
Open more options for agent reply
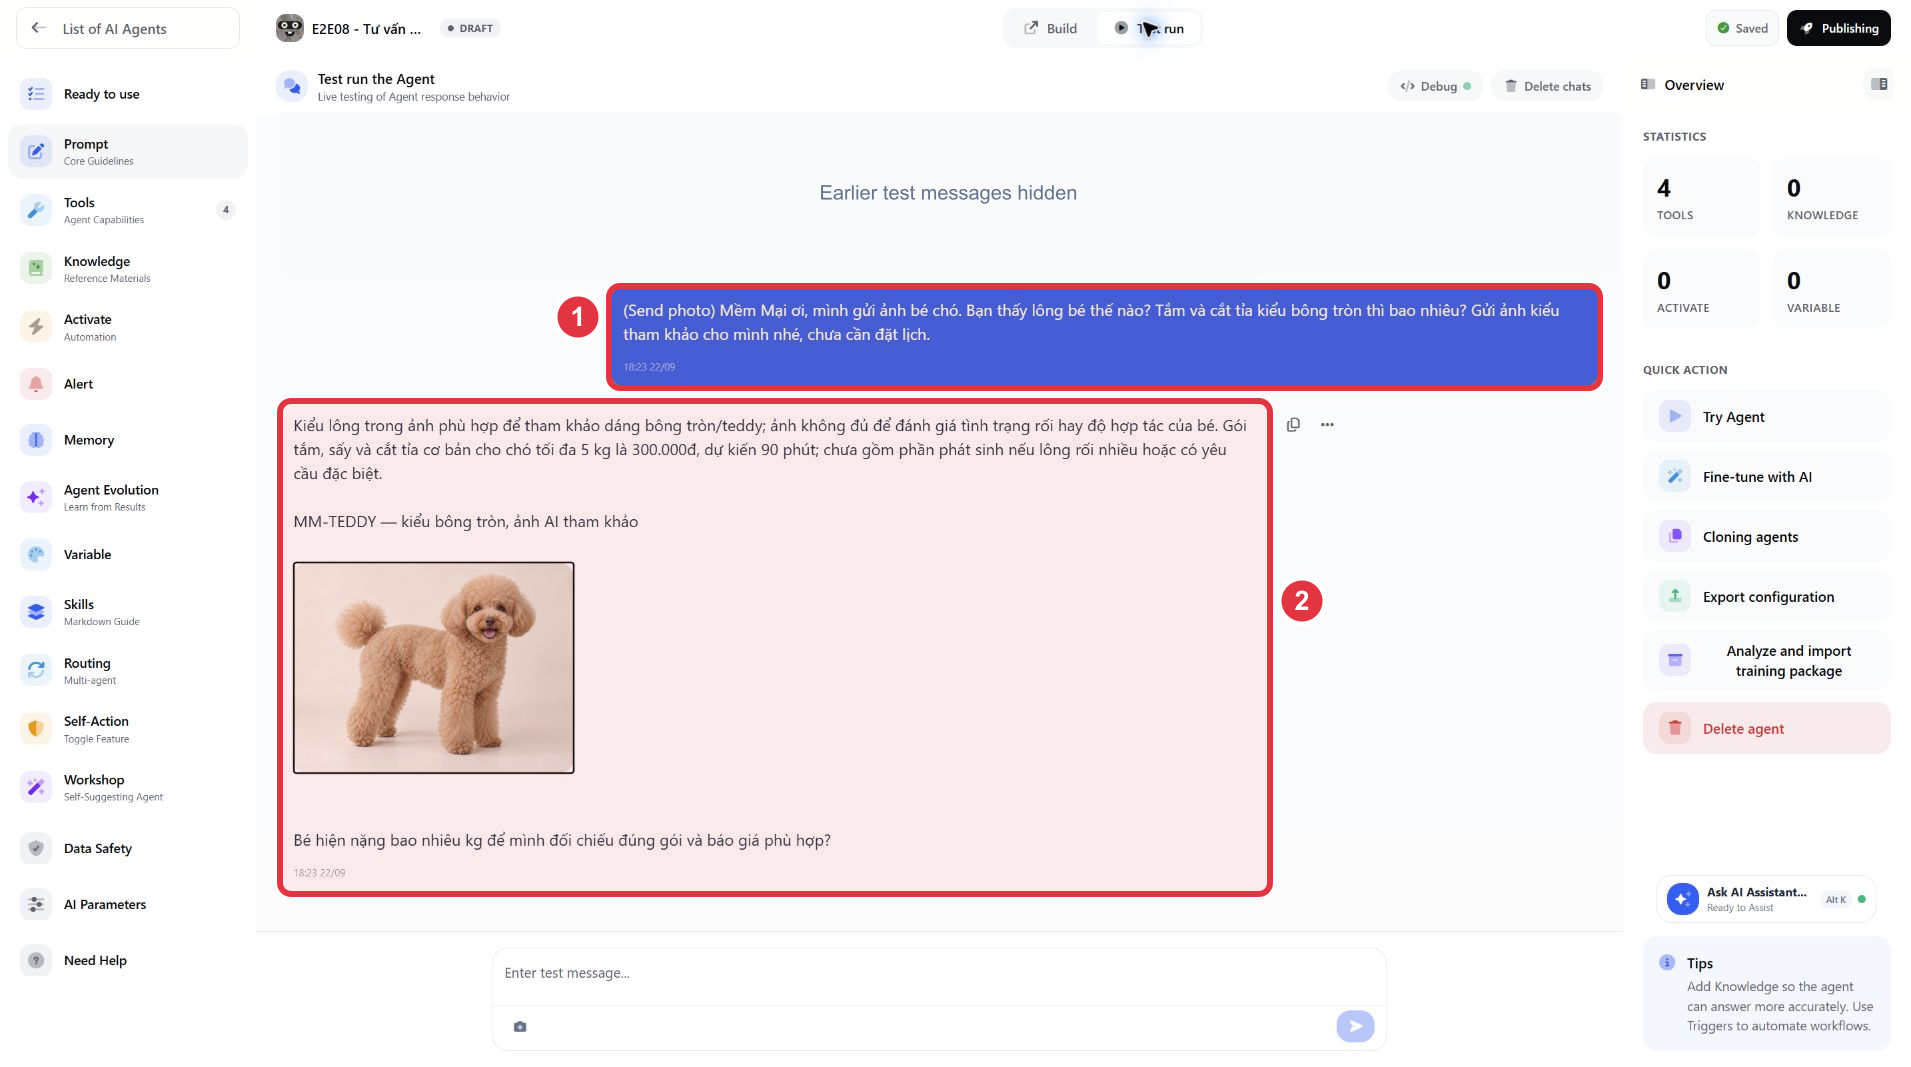pos(1327,425)
